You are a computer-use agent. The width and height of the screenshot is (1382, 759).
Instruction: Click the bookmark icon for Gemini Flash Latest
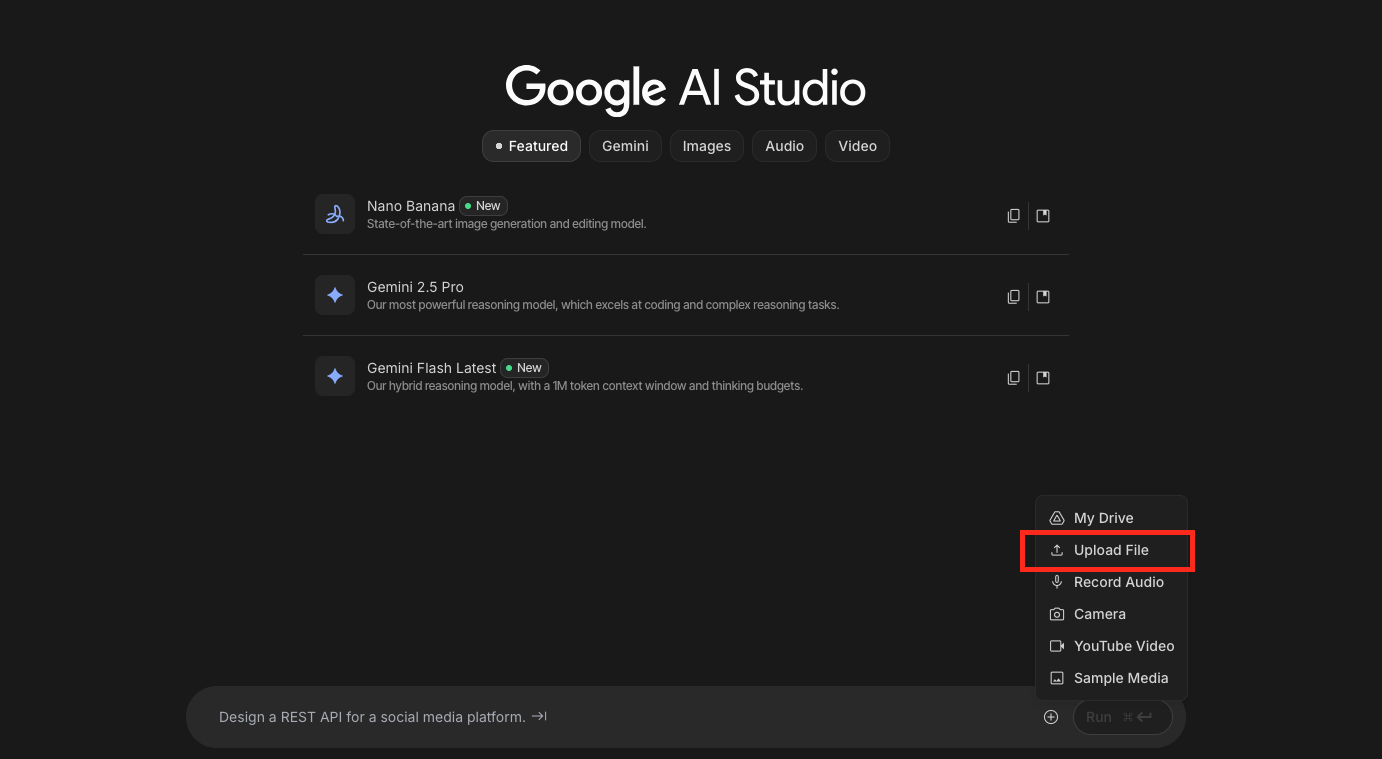(1043, 378)
